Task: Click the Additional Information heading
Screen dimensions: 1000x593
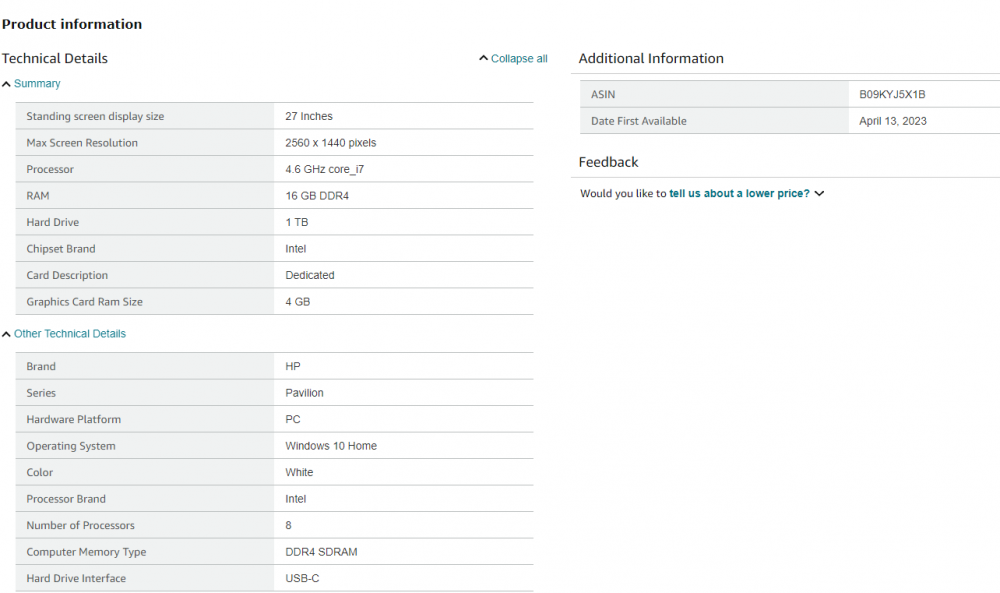Action: coord(651,59)
